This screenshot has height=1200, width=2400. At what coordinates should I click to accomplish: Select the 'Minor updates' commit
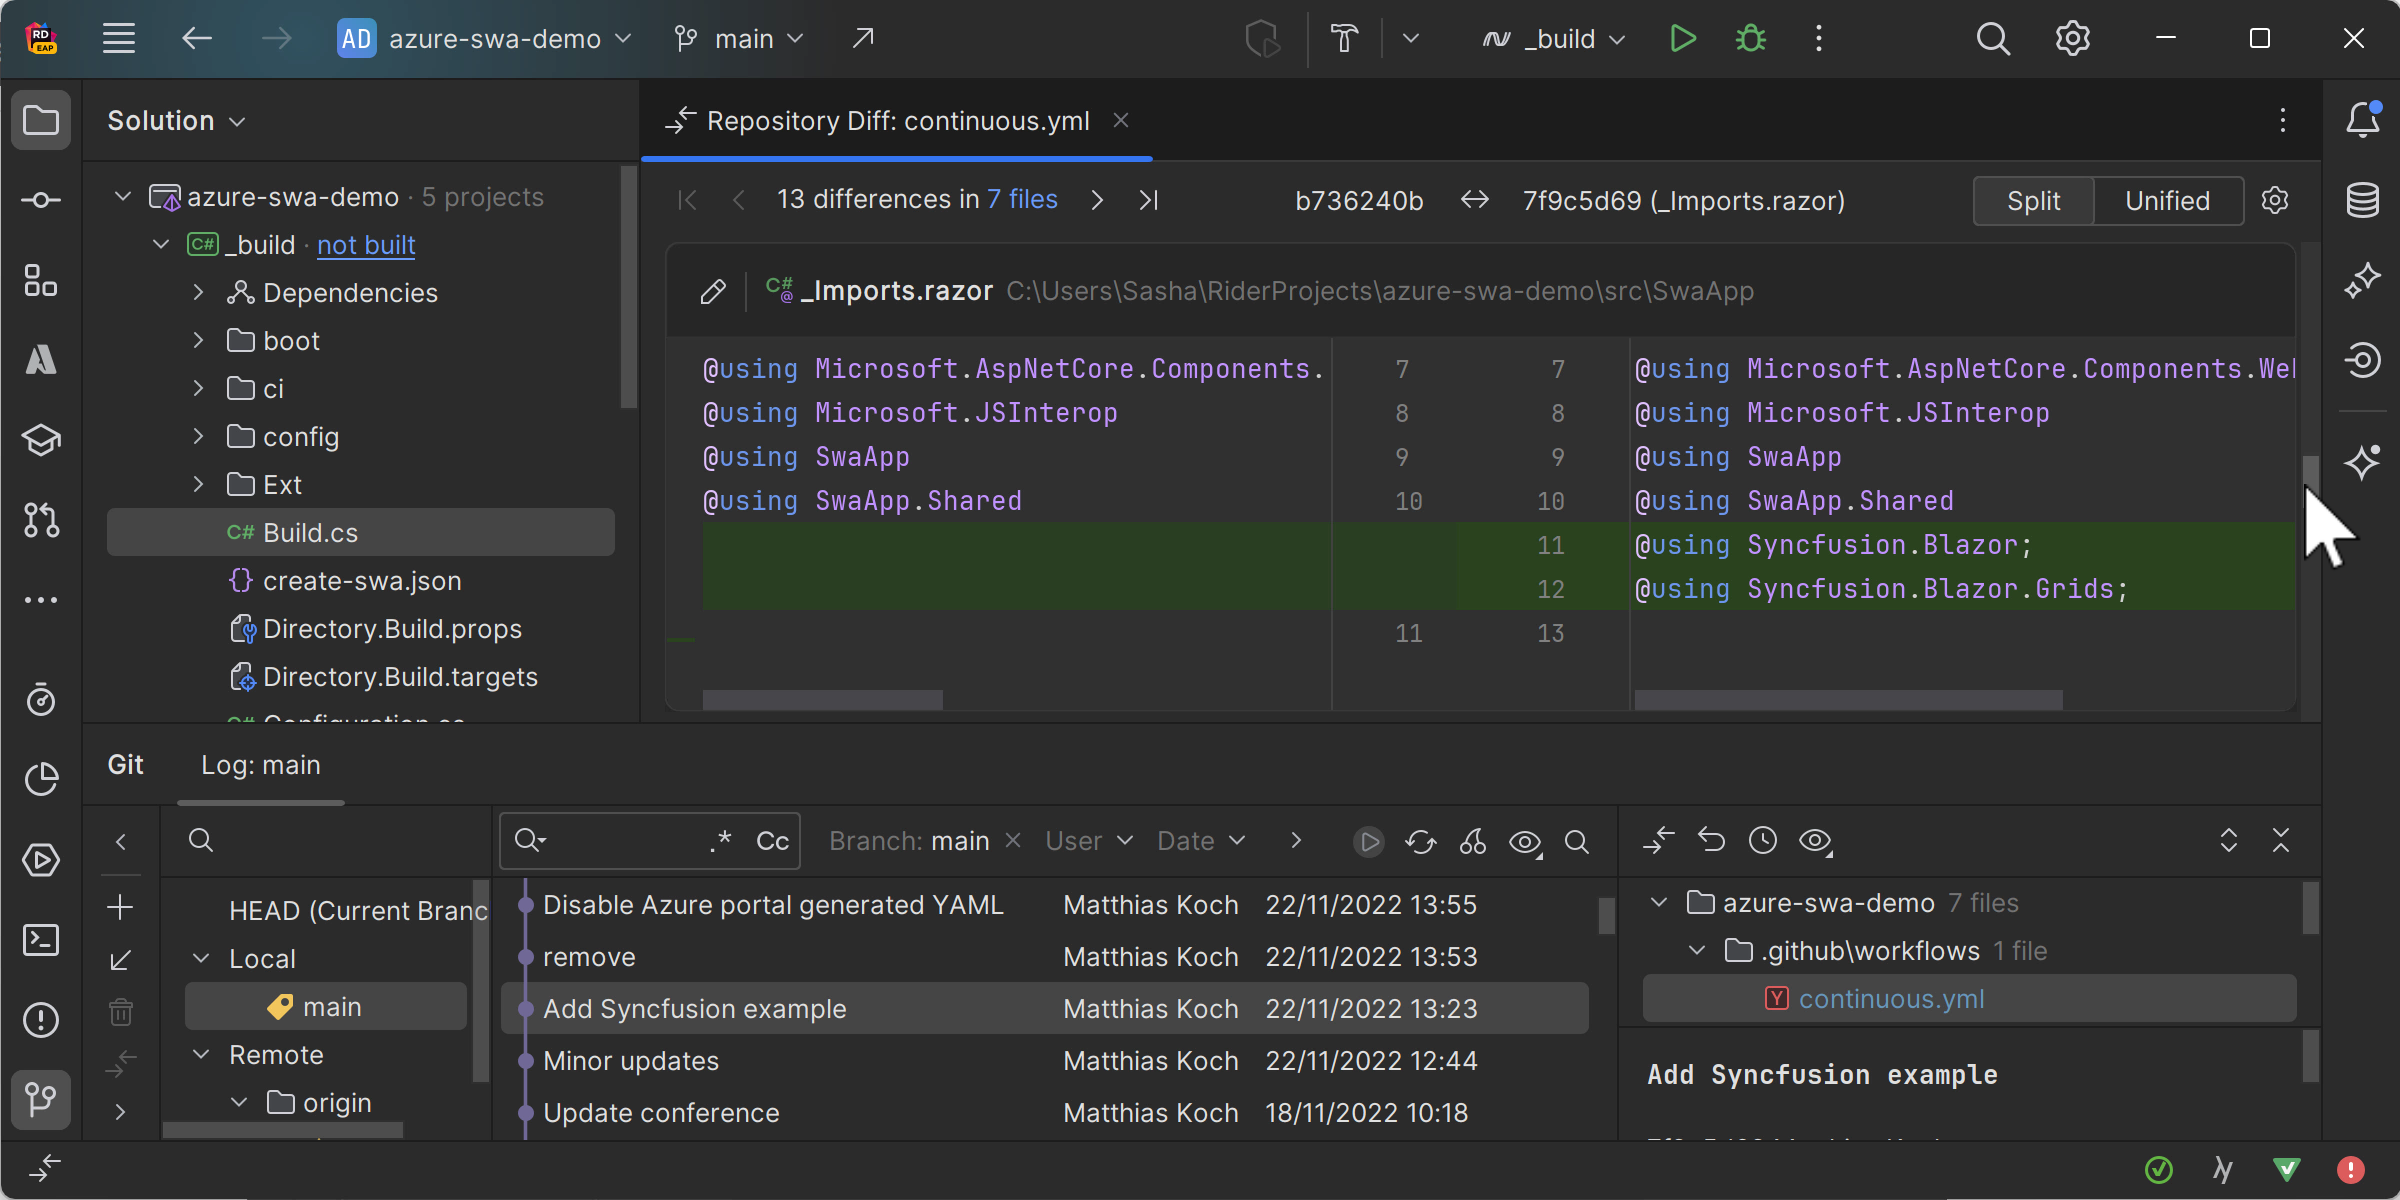point(1045,1060)
